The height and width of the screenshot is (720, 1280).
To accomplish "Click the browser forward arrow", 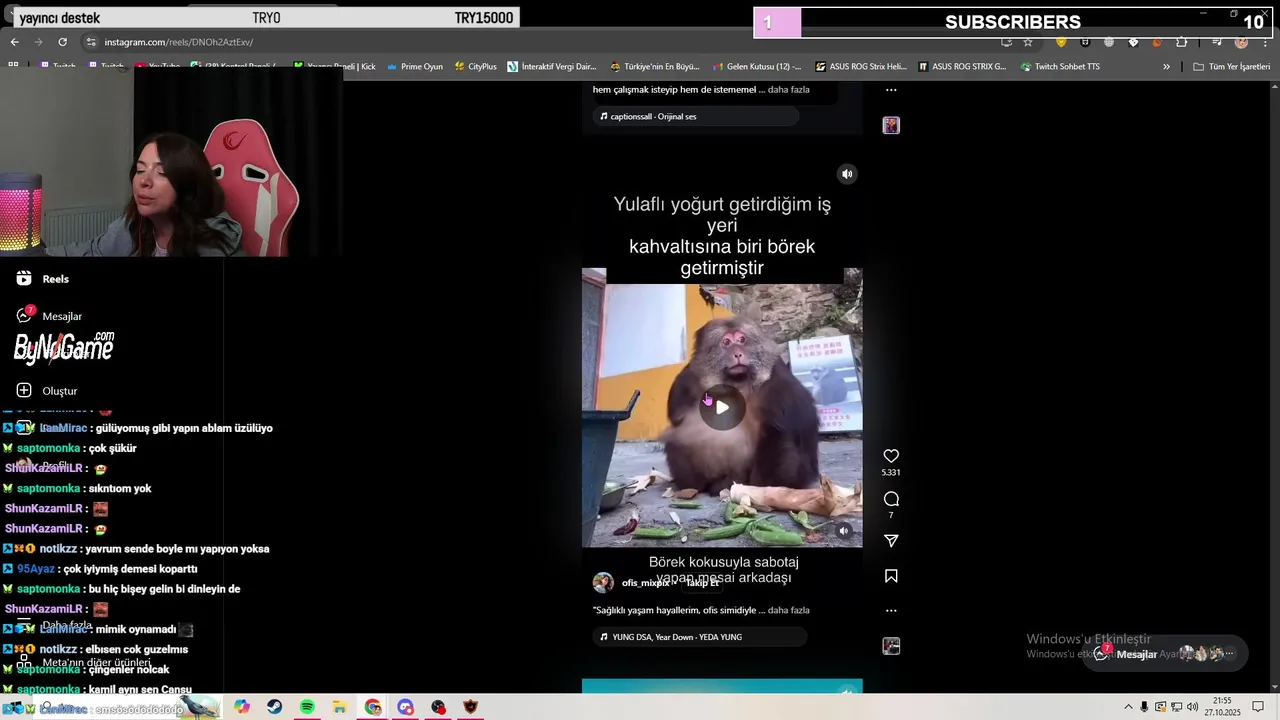I will tap(38, 42).
